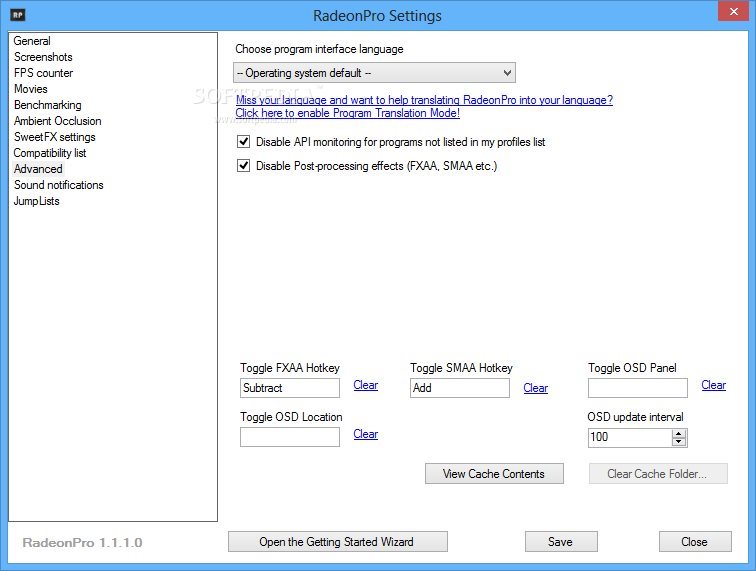Click the Toggle FXAA Hotkey field
Image resolution: width=756 pixels, height=571 pixels.
click(290, 388)
